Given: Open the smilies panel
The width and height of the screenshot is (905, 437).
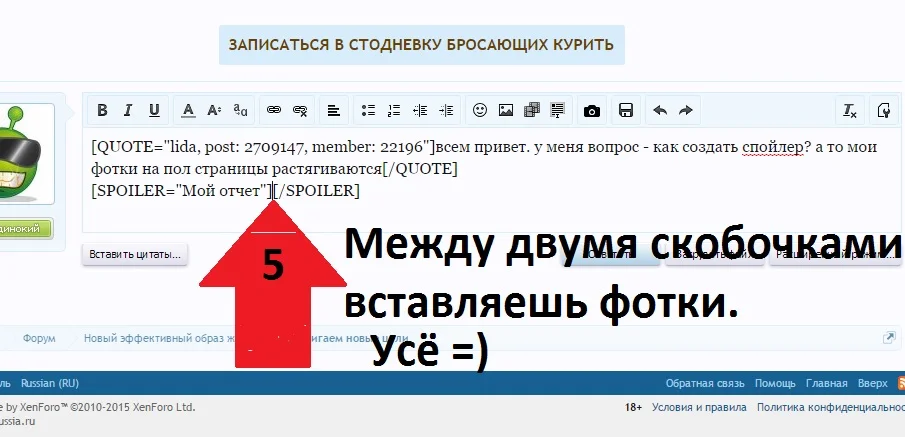Looking at the screenshot, I should click(480, 110).
